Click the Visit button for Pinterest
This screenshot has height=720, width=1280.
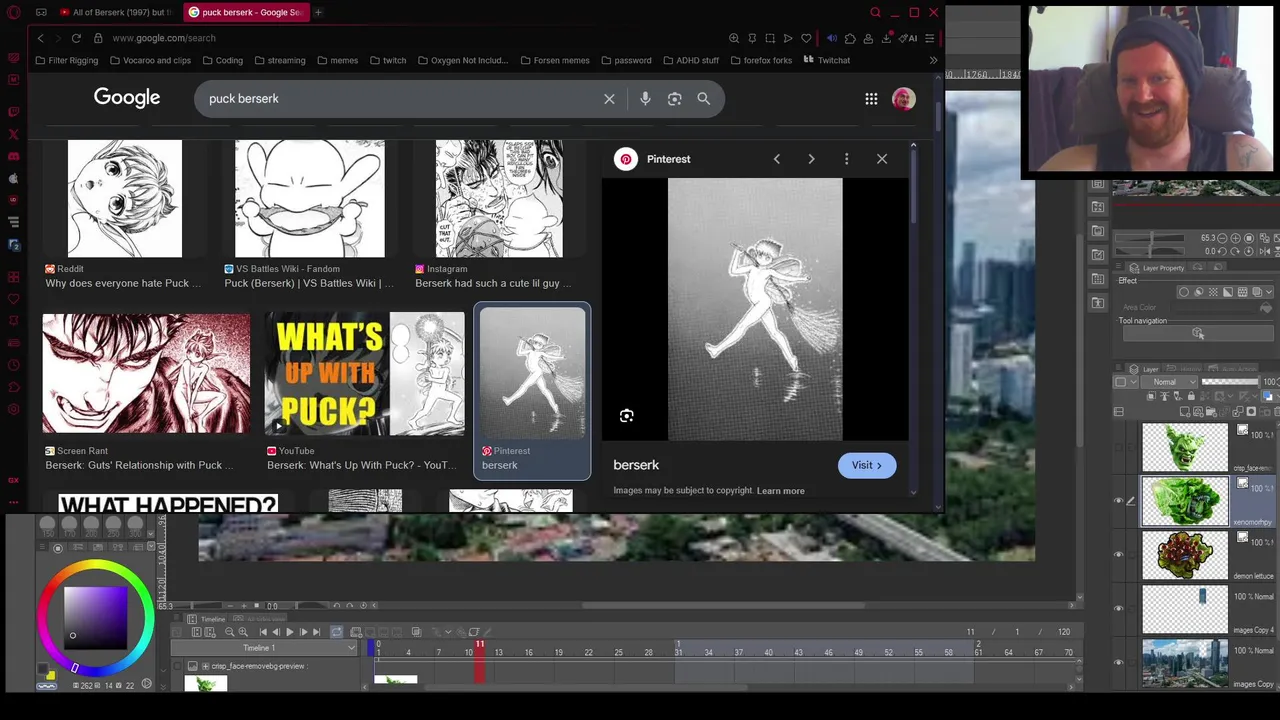867,465
